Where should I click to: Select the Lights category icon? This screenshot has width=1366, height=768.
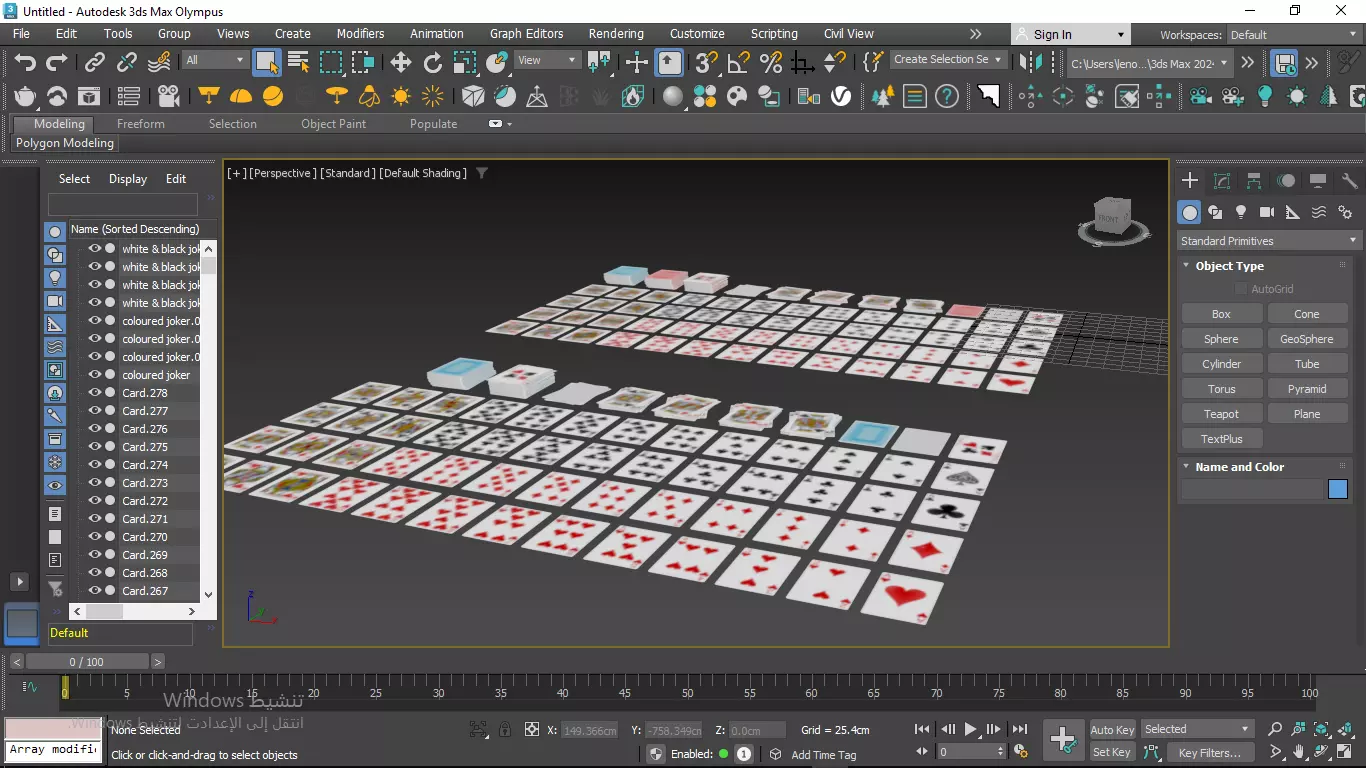point(1241,212)
